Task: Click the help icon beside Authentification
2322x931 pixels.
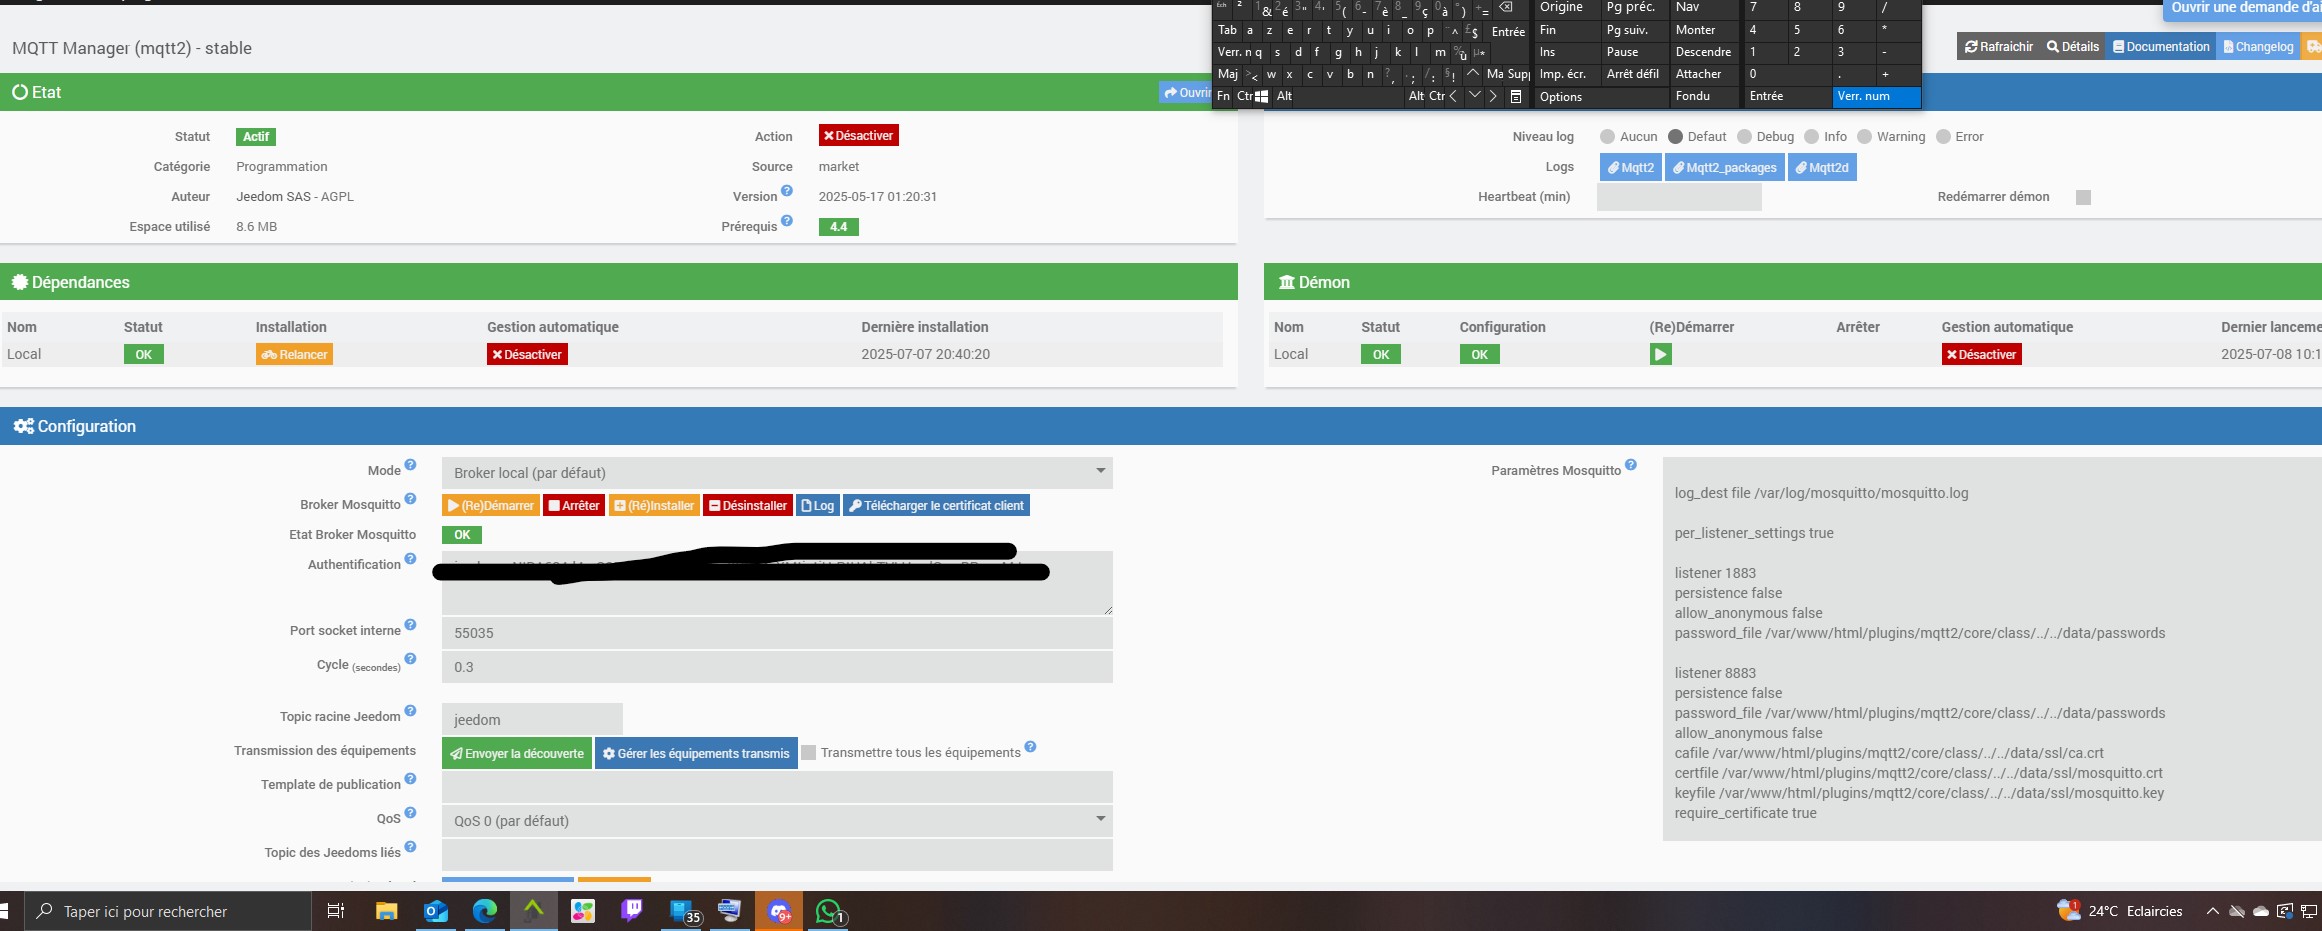Action: (410, 559)
